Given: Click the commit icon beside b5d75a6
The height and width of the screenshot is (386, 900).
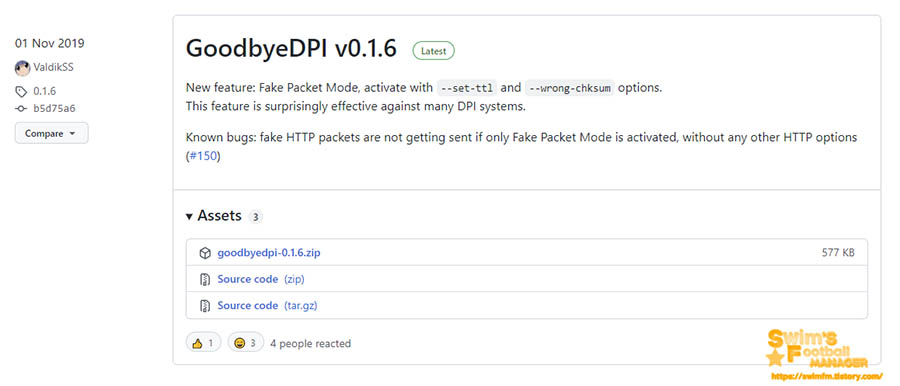Looking at the screenshot, I should [x=21, y=108].
